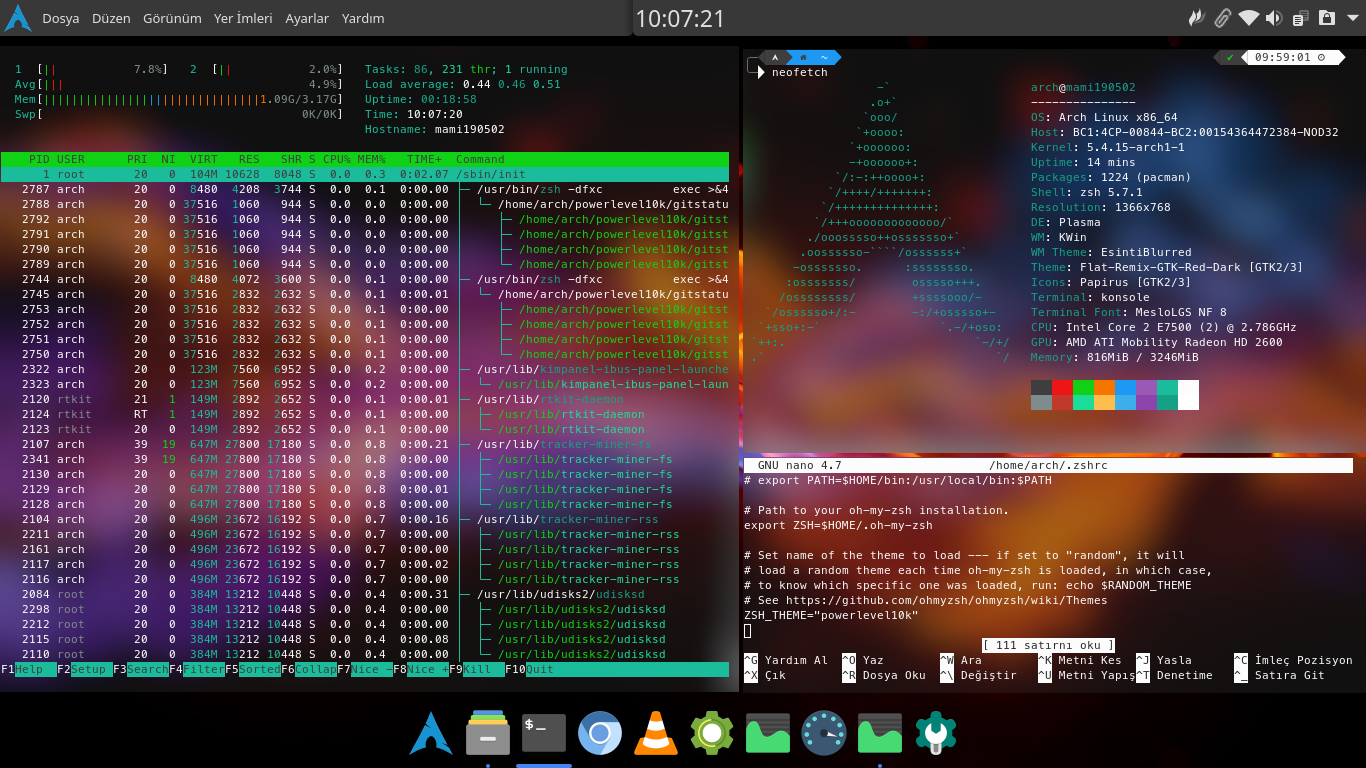The height and width of the screenshot is (768, 1366).
Task: Click ^G Yardım Al shortcut in nano
Action: pos(786,660)
